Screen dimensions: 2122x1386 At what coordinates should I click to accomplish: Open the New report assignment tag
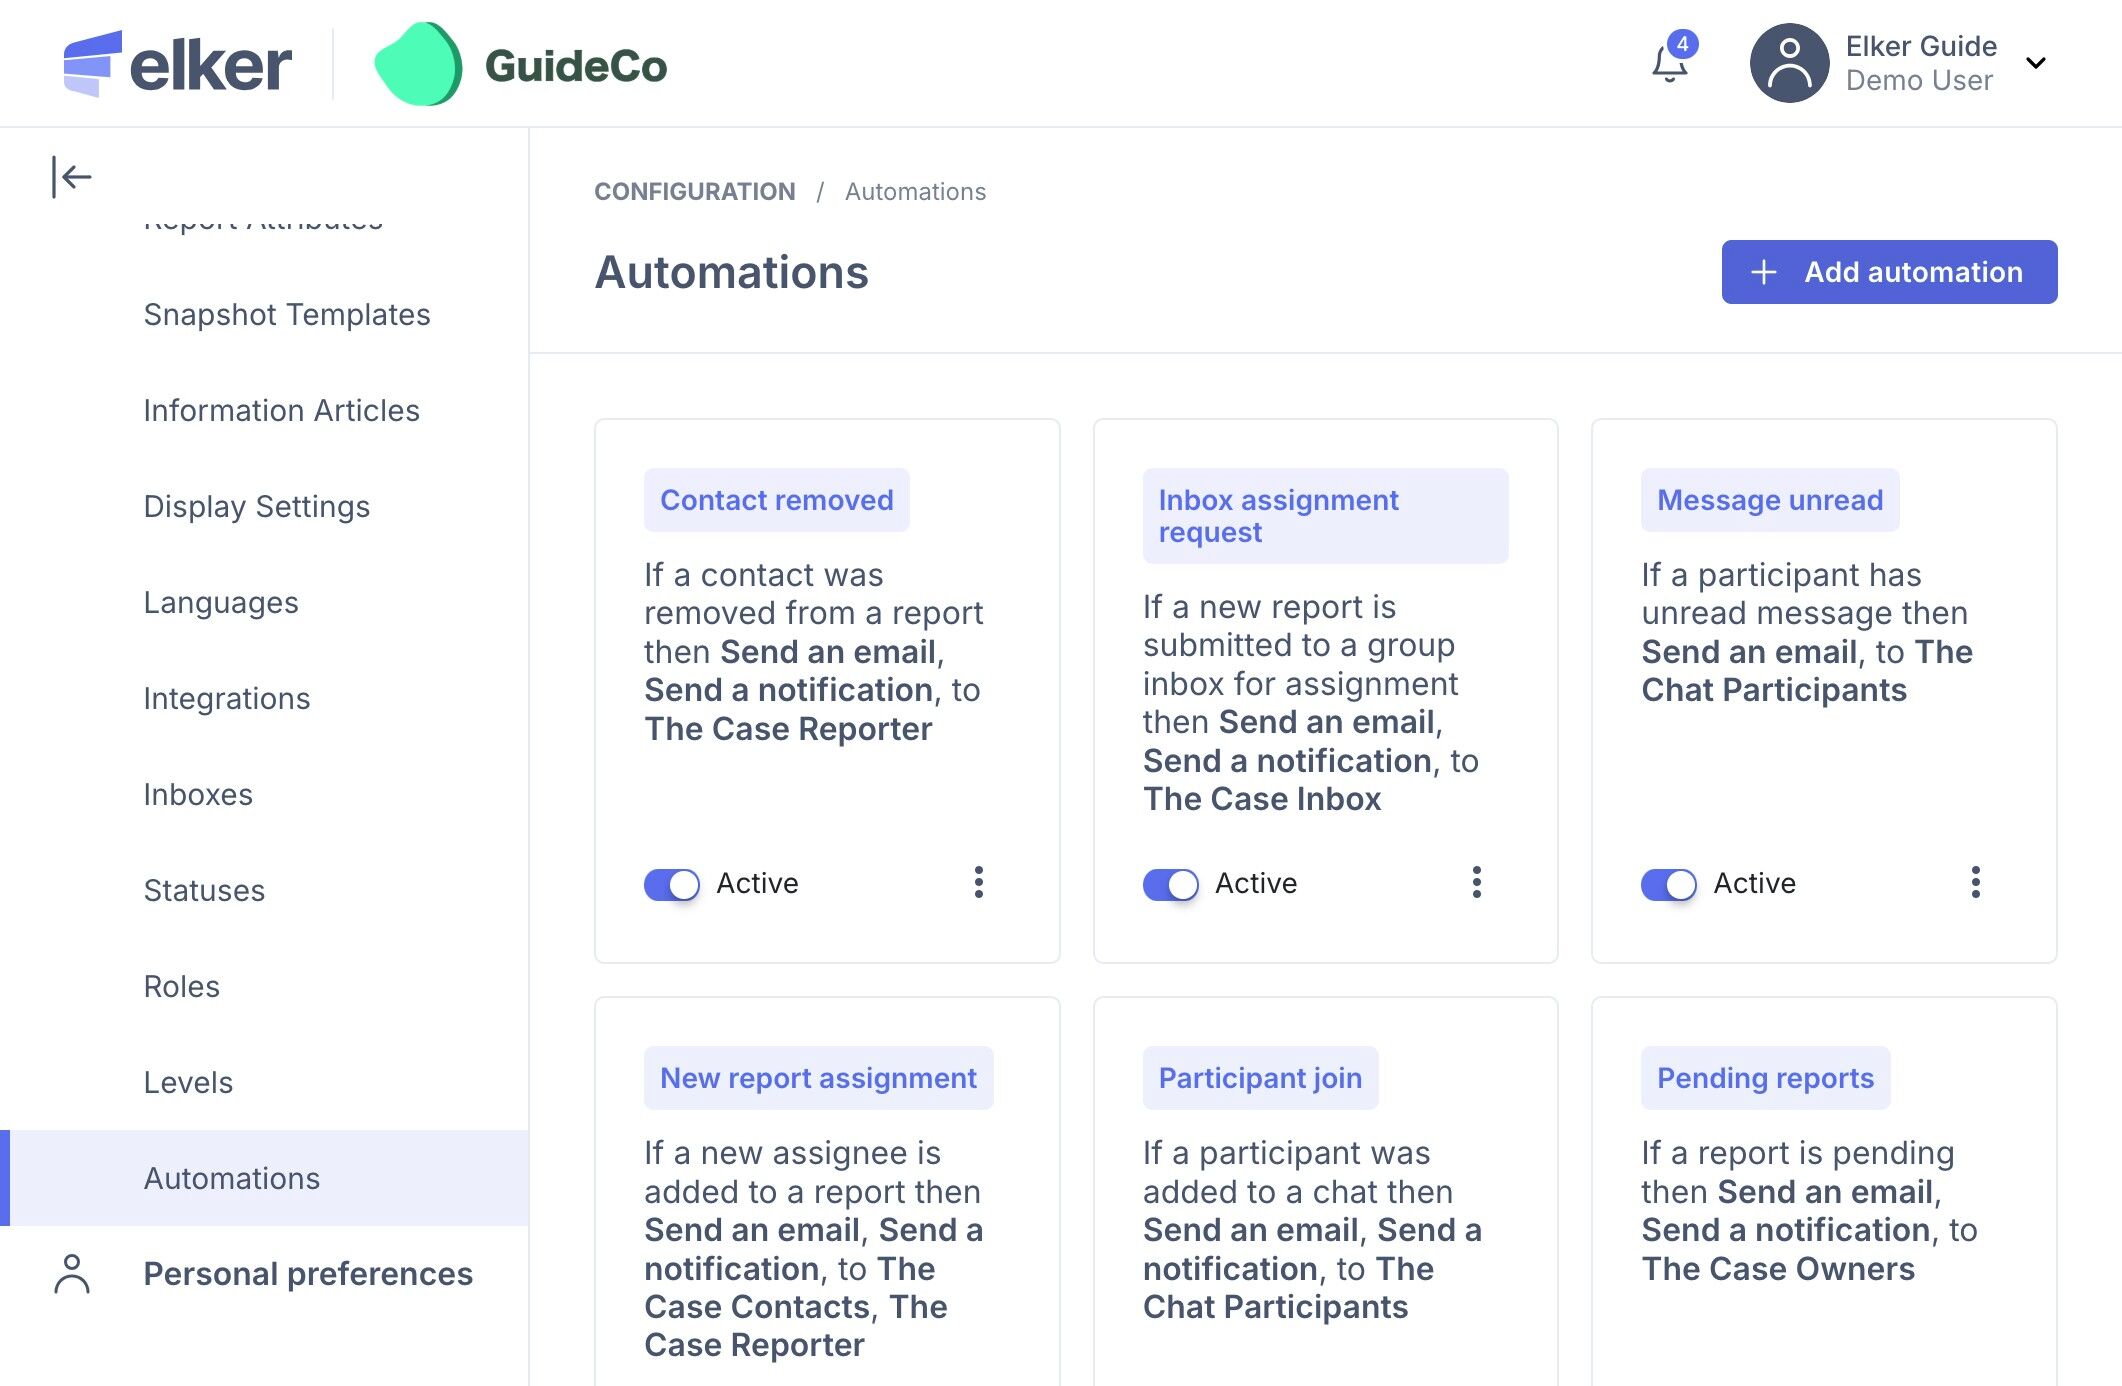click(818, 1078)
